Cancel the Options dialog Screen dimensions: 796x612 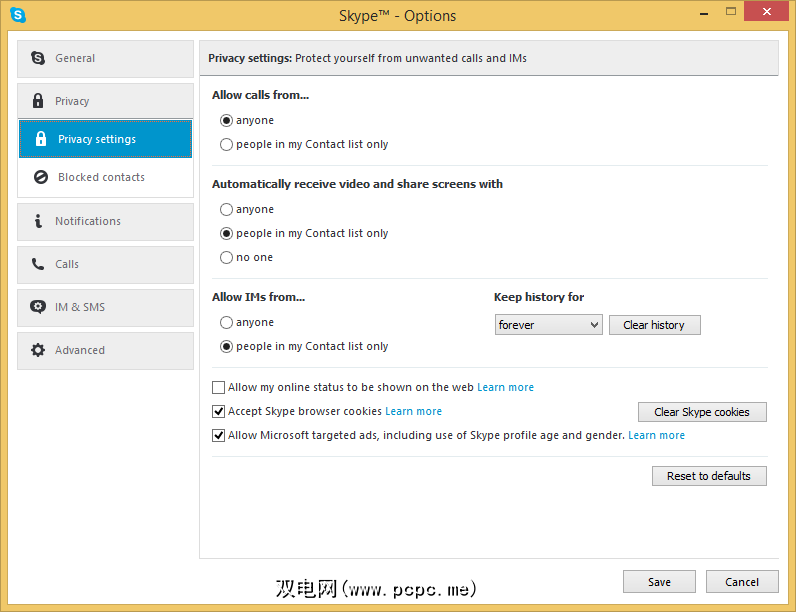742,582
